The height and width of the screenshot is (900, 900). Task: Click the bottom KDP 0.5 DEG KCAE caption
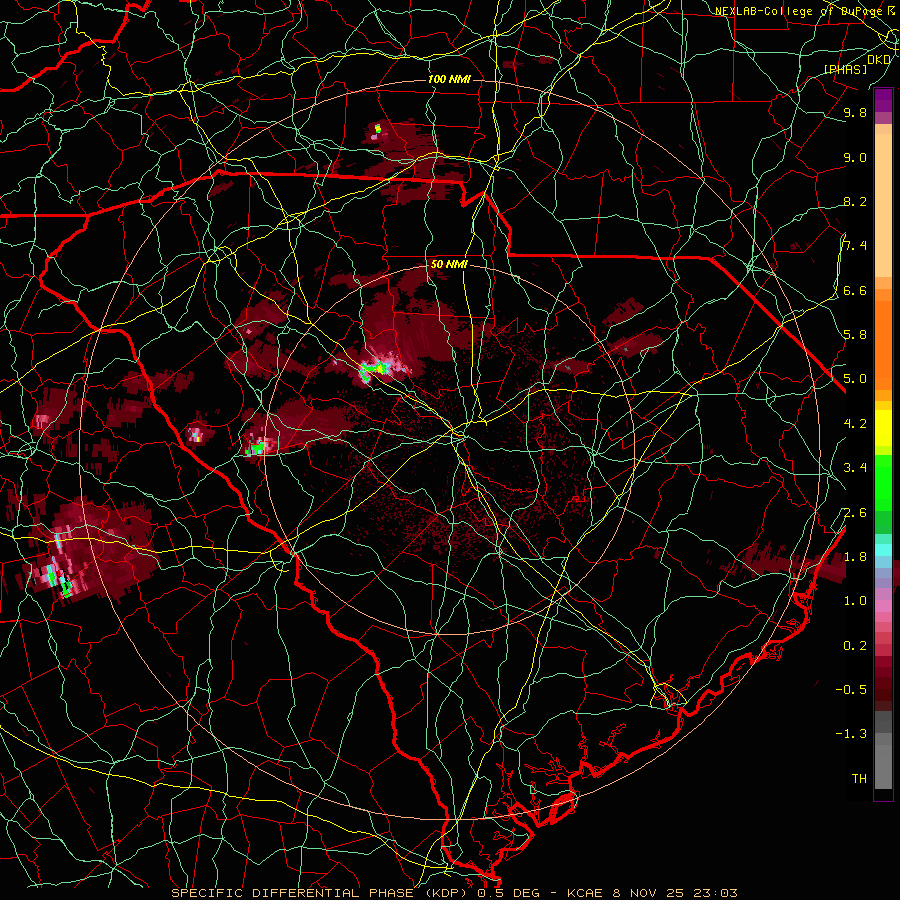pos(454,893)
